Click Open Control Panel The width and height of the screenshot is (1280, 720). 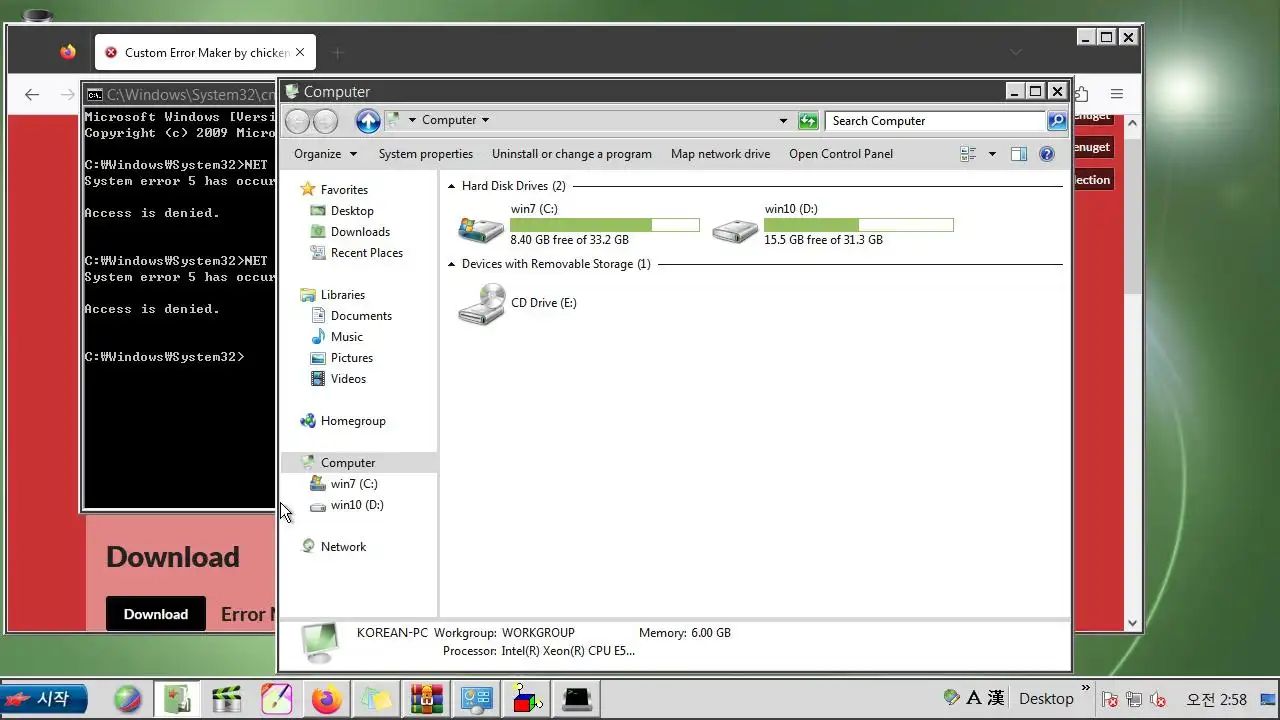tap(841, 154)
